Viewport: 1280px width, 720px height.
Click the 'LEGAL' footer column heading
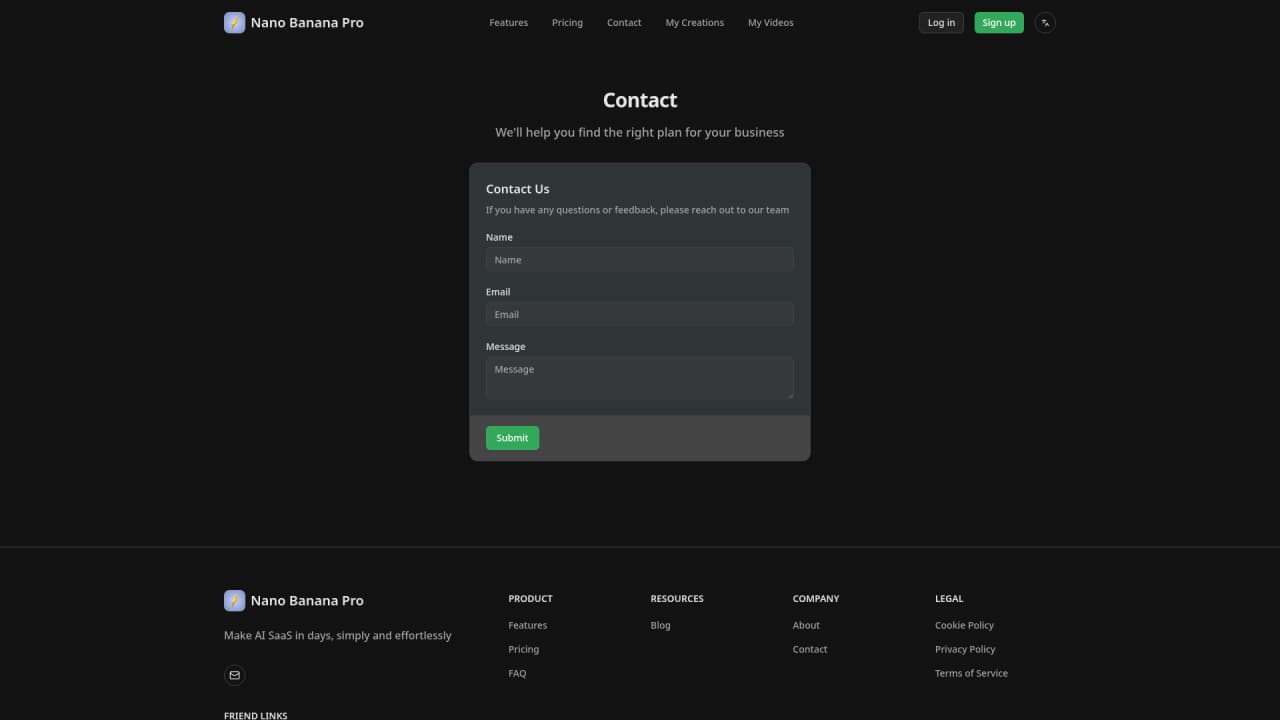949,599
